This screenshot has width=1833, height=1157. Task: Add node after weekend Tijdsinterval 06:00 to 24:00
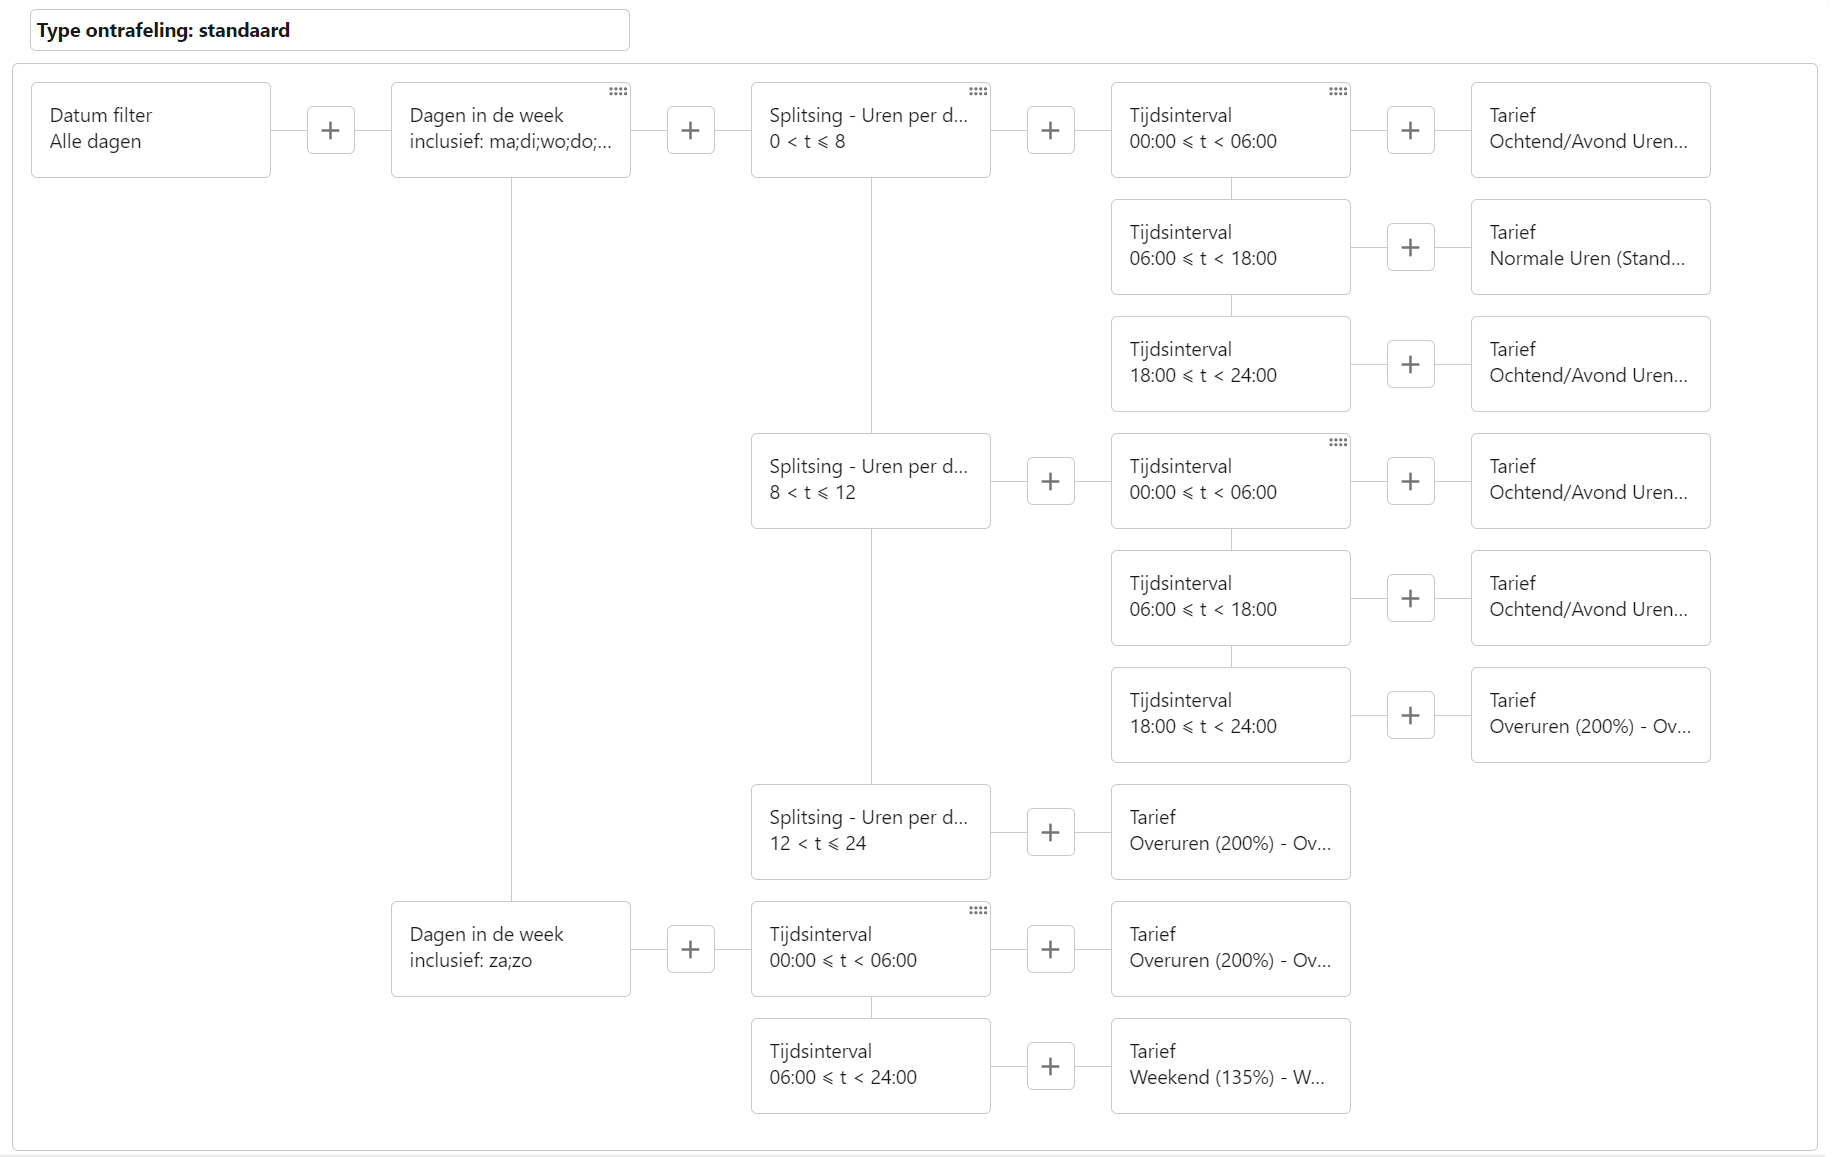(x=1051, y=1066)
